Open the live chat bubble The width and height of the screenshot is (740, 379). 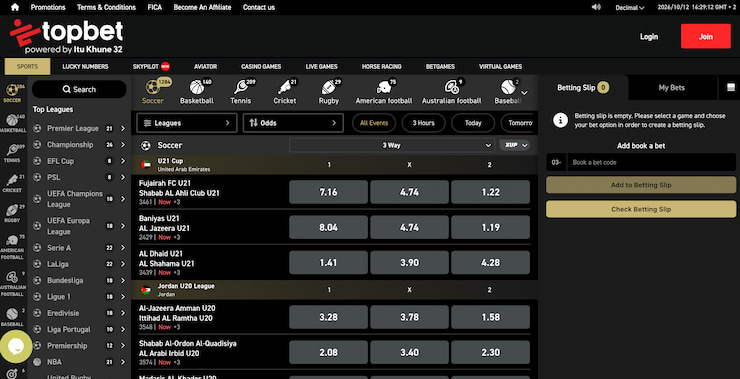click(x=16, y=347)
